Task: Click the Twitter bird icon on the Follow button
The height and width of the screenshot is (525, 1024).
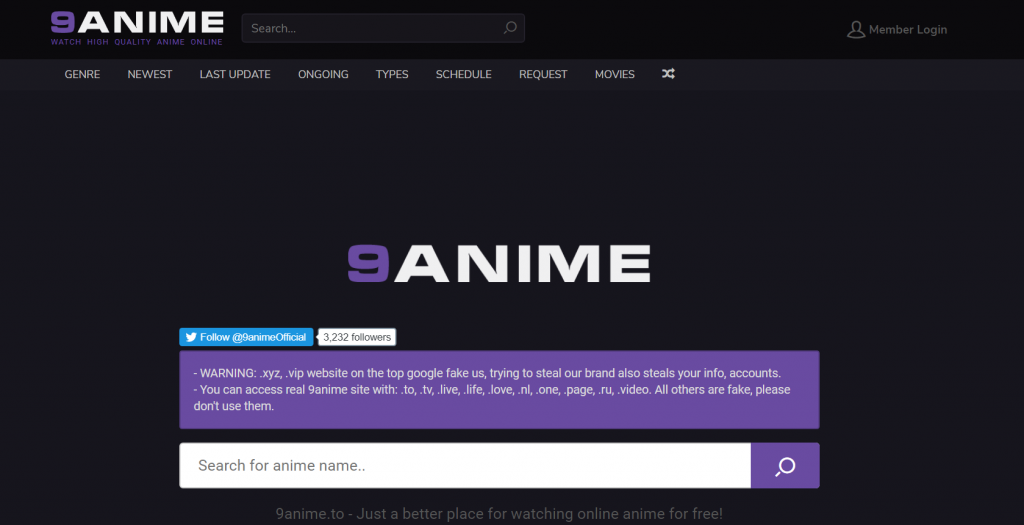Action: (x=191, y=337)
